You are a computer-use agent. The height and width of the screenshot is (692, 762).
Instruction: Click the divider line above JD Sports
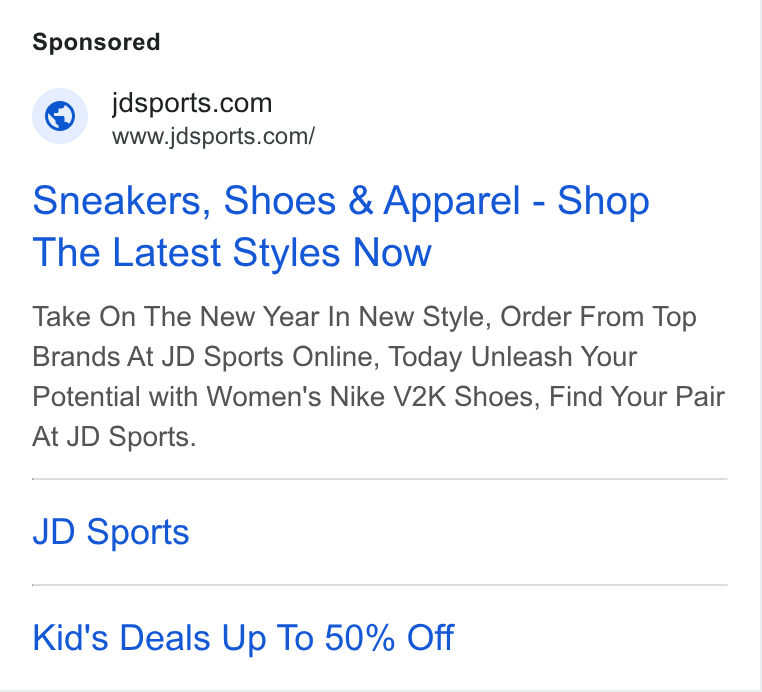(380, 479)
